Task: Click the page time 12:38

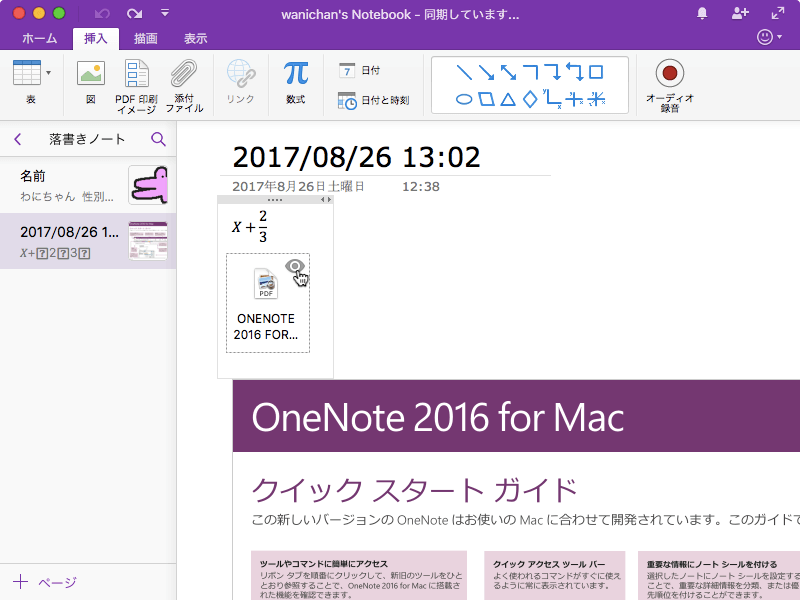Action: tap(421, 187)
